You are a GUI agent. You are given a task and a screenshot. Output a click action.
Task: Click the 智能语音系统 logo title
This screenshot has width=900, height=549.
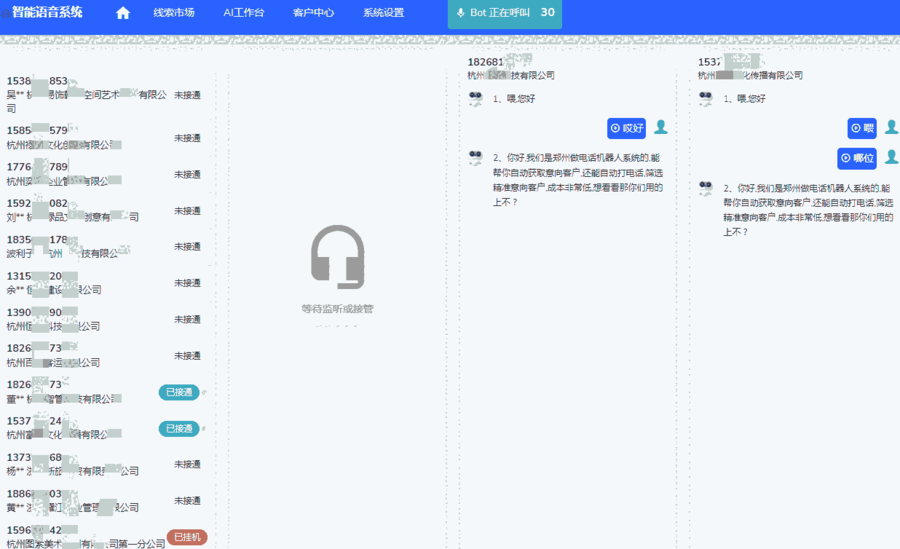pos(47,13)
